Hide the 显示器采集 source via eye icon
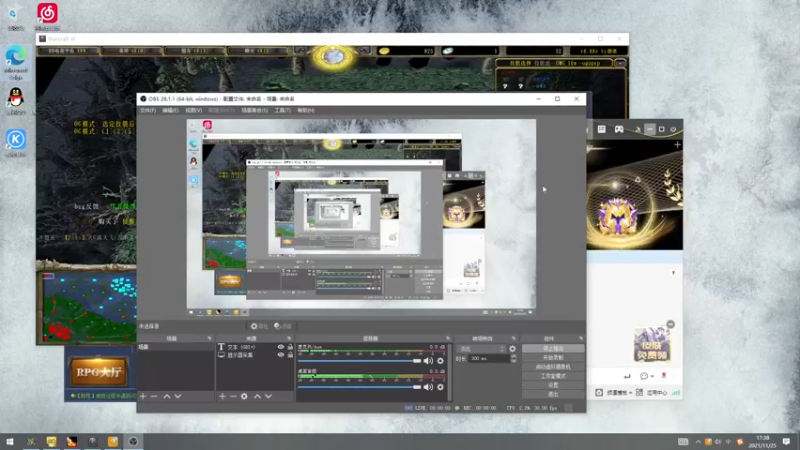The width and height of the screenshot is (800, 450). (x=281, y=355)
